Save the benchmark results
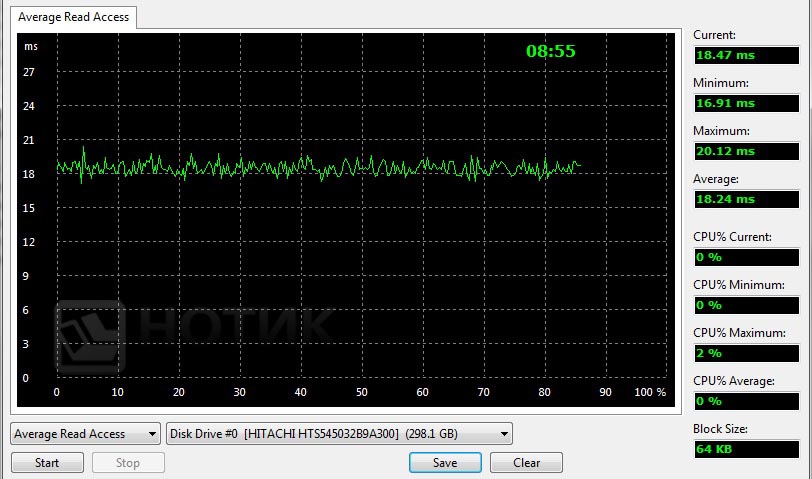Screen dimensions: 812x479 coord(445,462)
